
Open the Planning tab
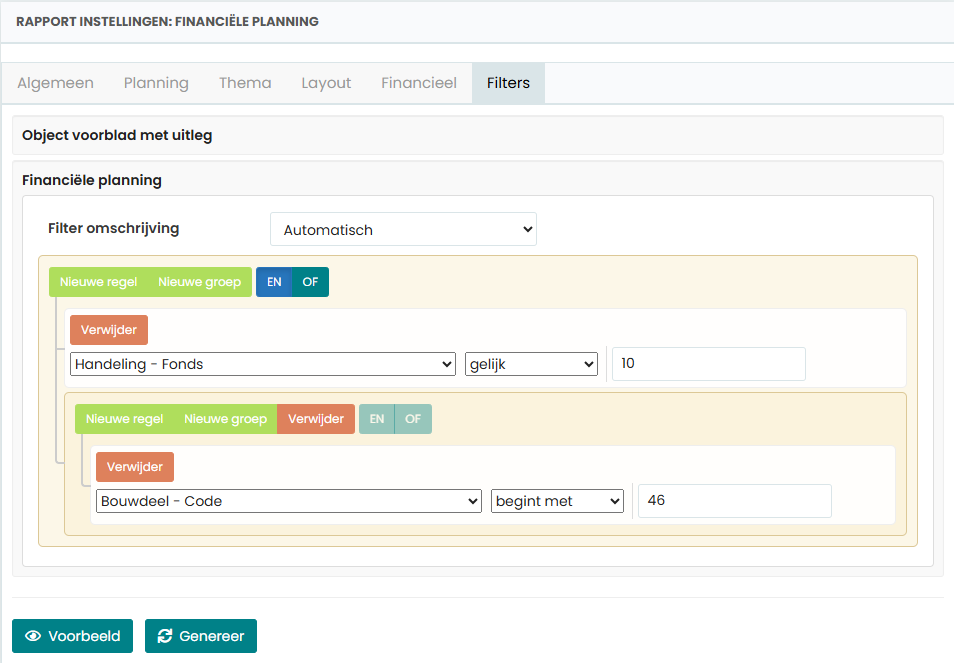(x=156, y=83)
